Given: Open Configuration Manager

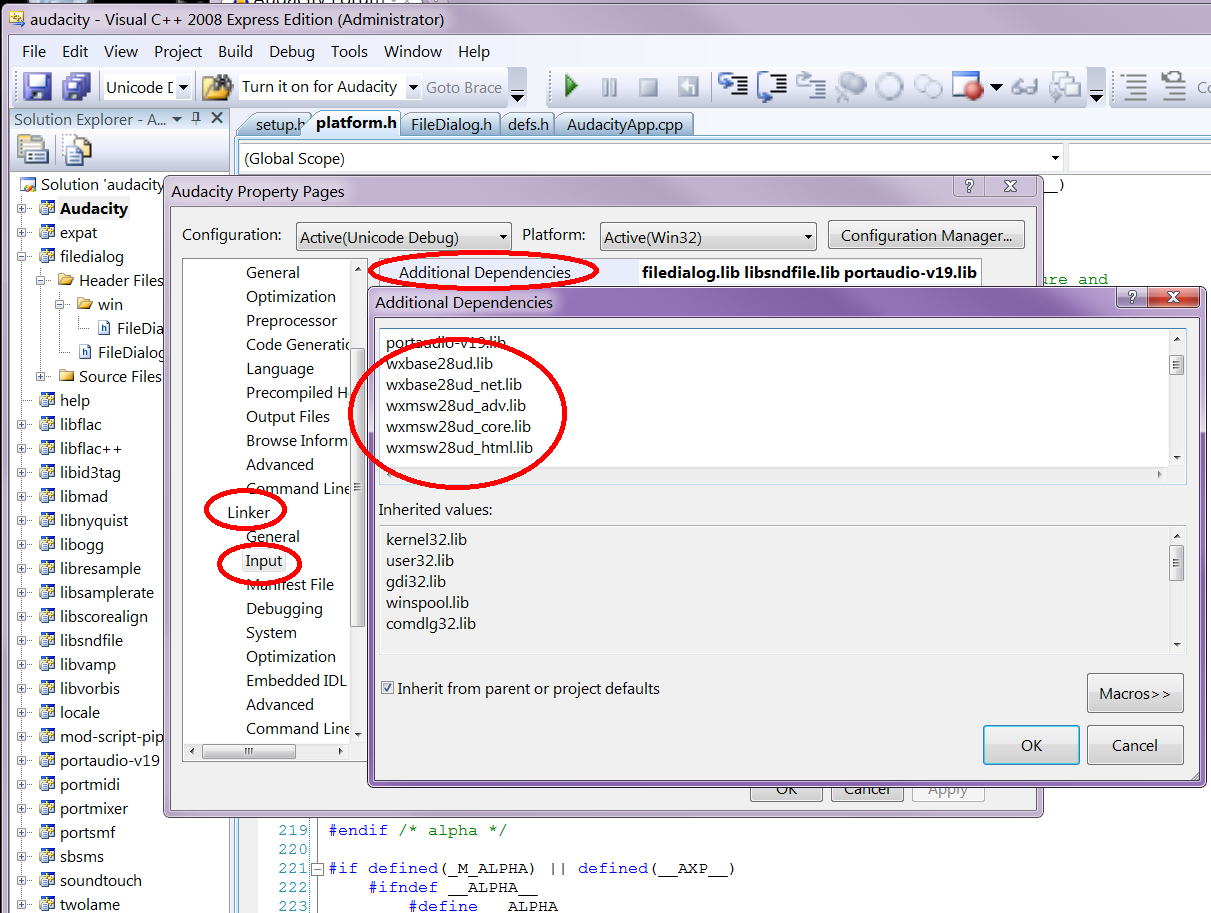Looking at the screenshot, I should tap(926, 236).
